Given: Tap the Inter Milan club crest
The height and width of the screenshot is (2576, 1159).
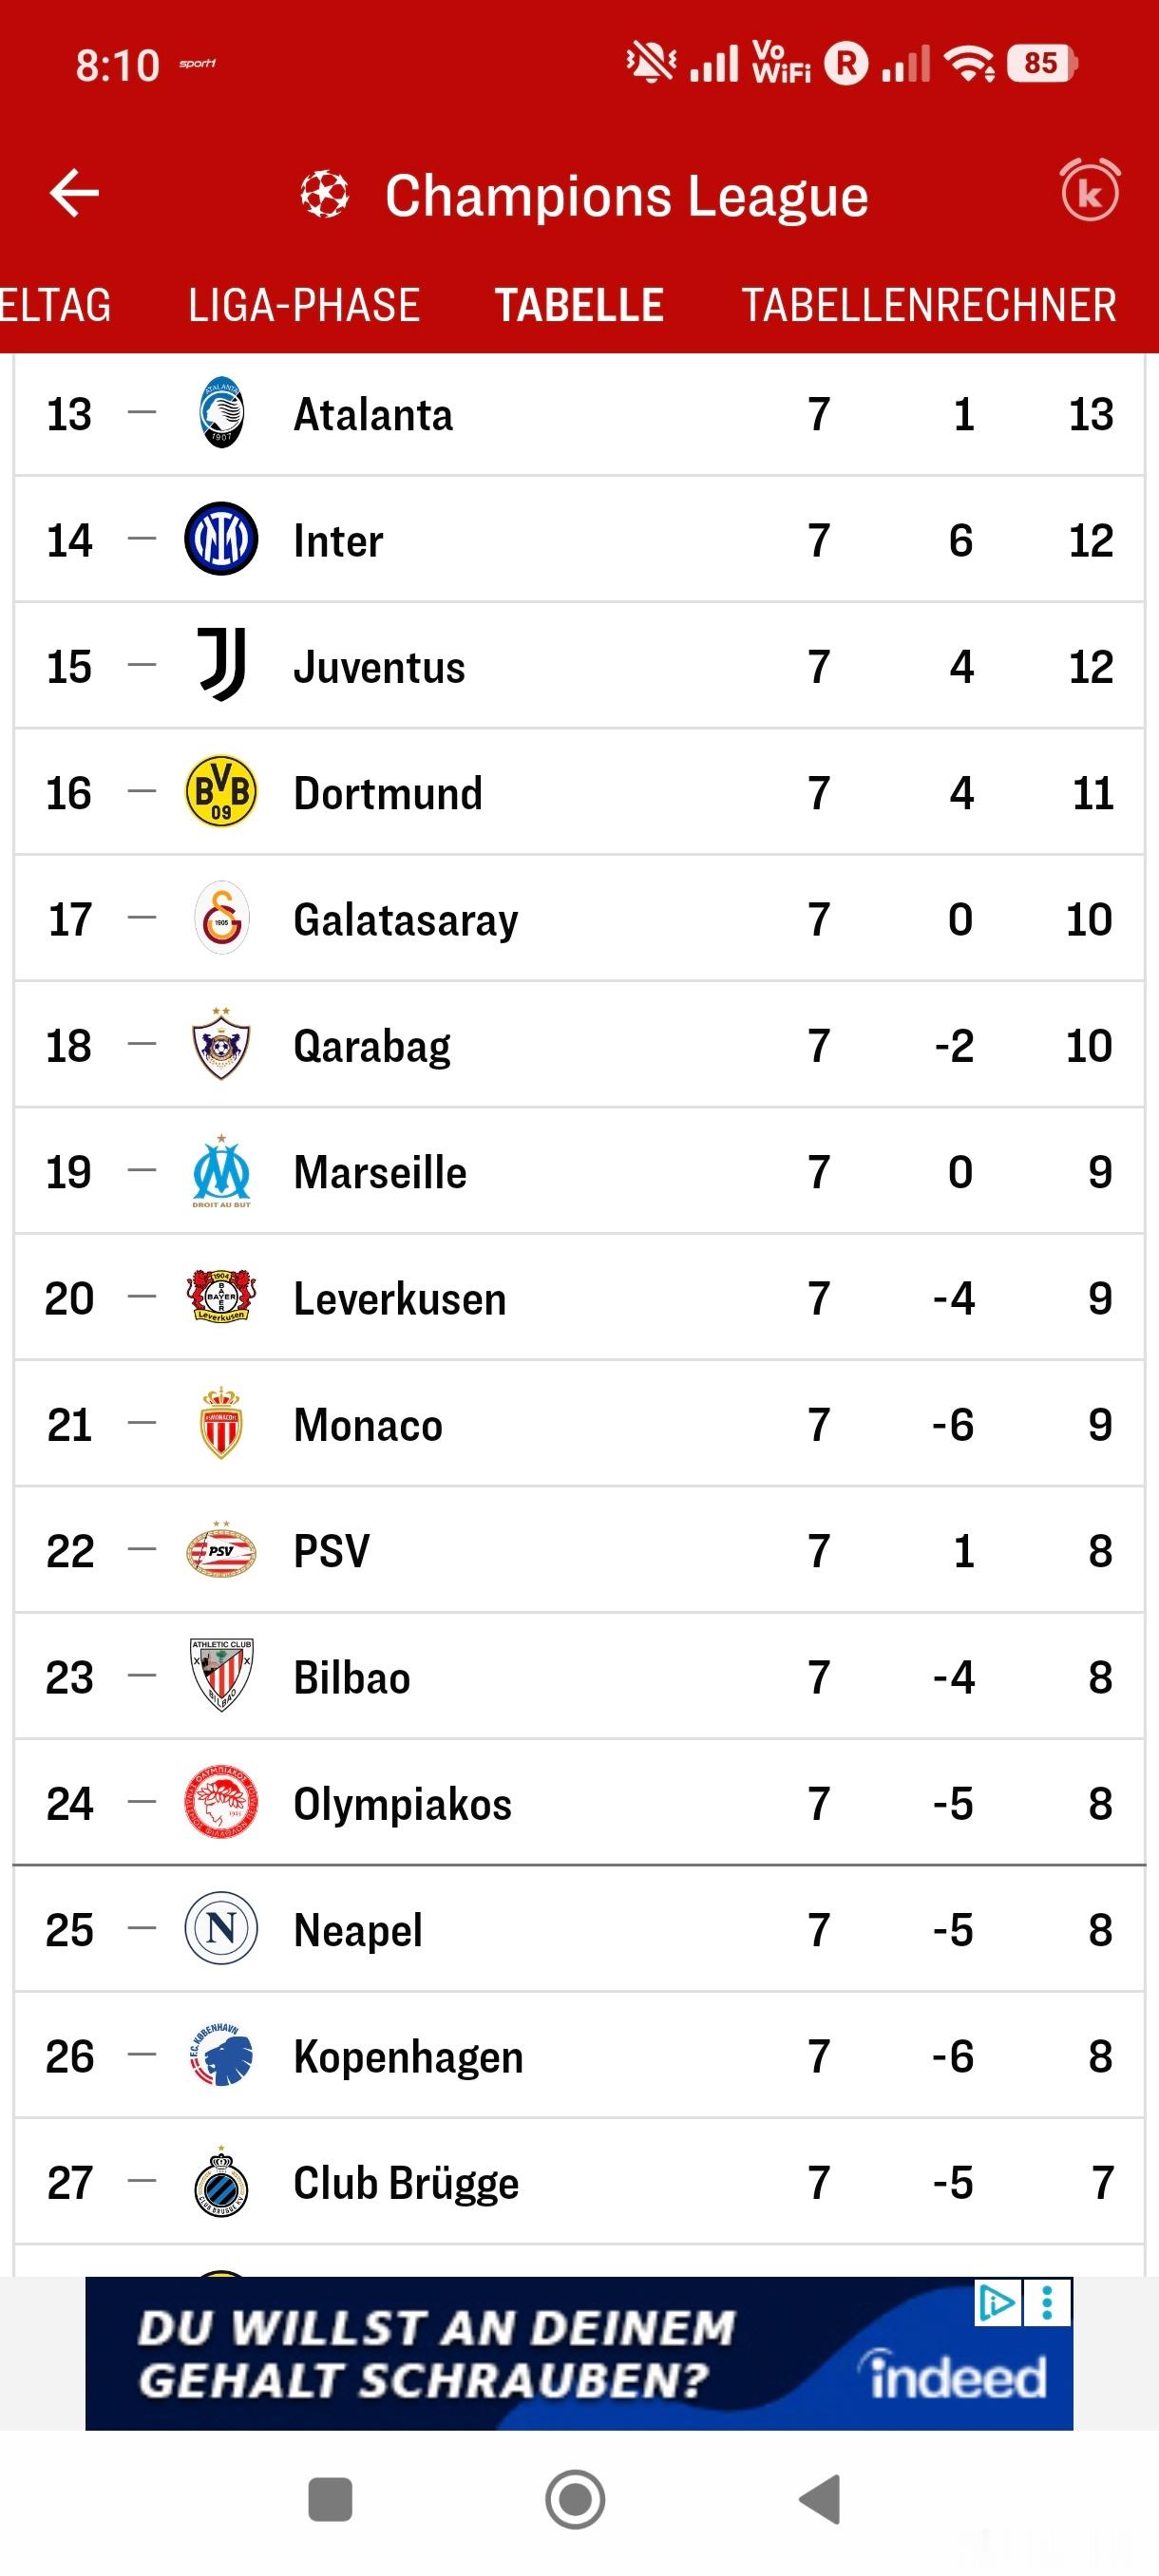Looking at the screenshot, I should [x=221, y=539].
